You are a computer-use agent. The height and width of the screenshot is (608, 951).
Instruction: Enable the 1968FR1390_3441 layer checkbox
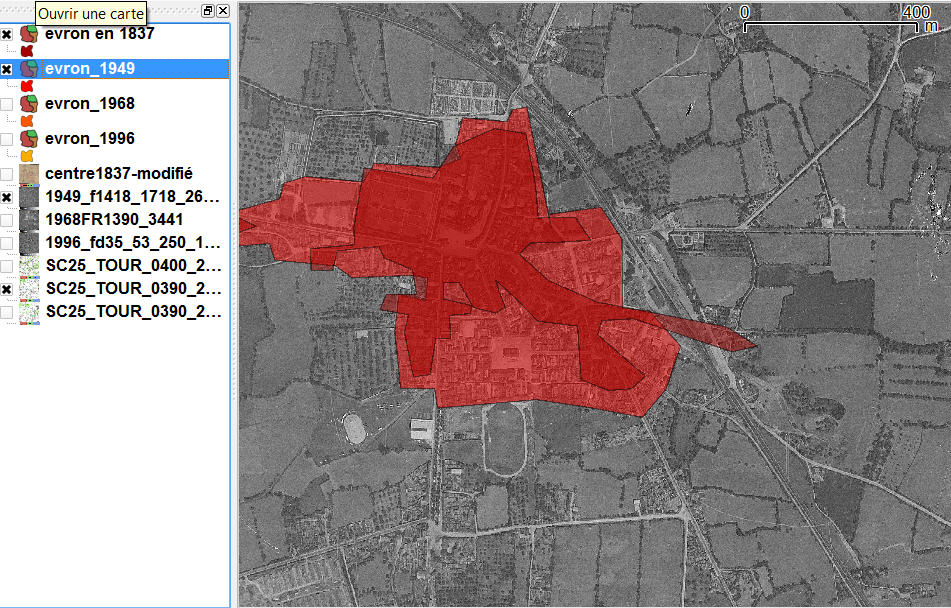(7, 220)
